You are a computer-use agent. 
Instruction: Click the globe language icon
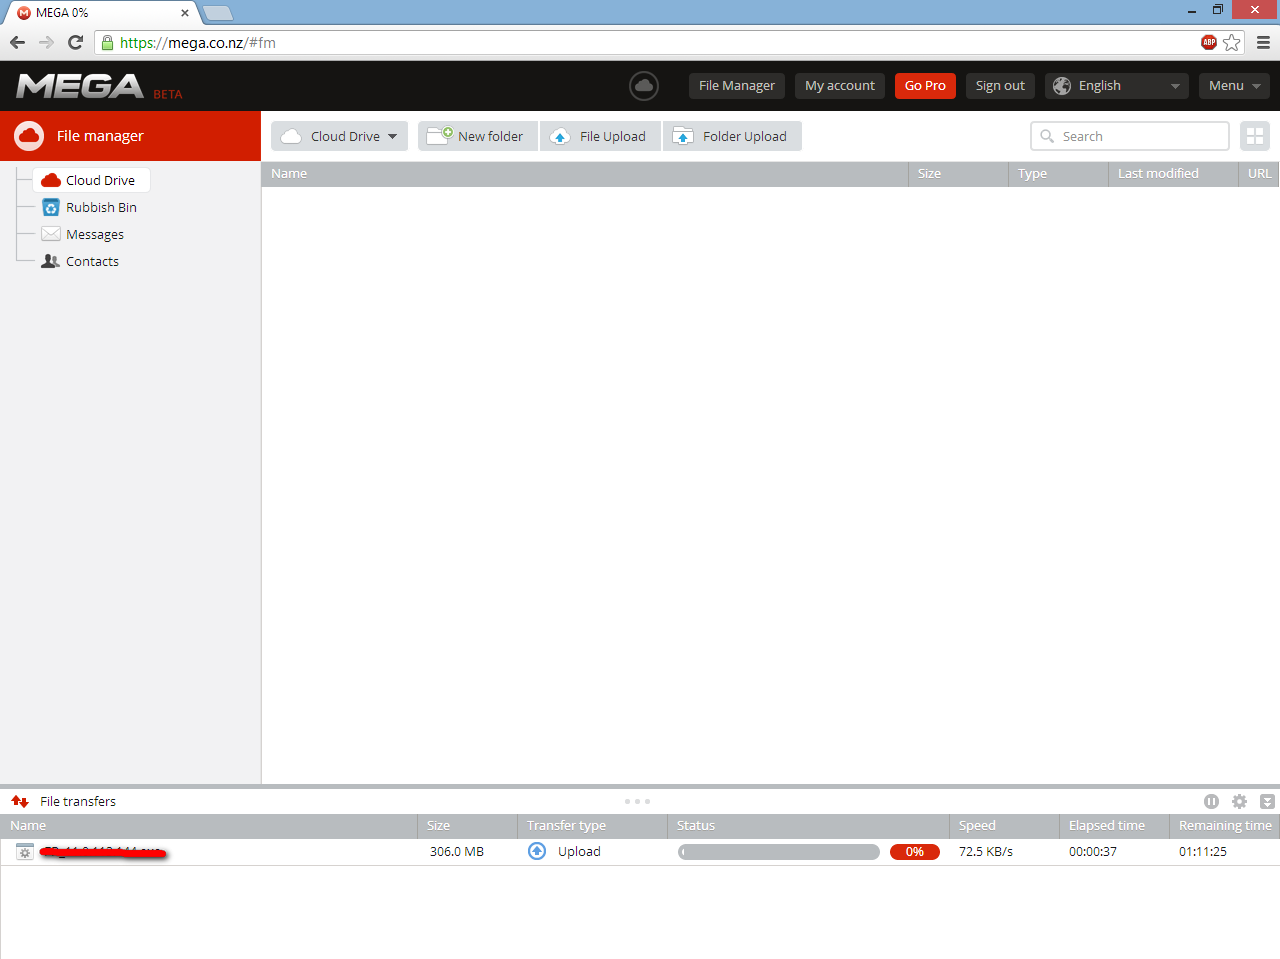pyautogui.click(x=1062, y=86)
